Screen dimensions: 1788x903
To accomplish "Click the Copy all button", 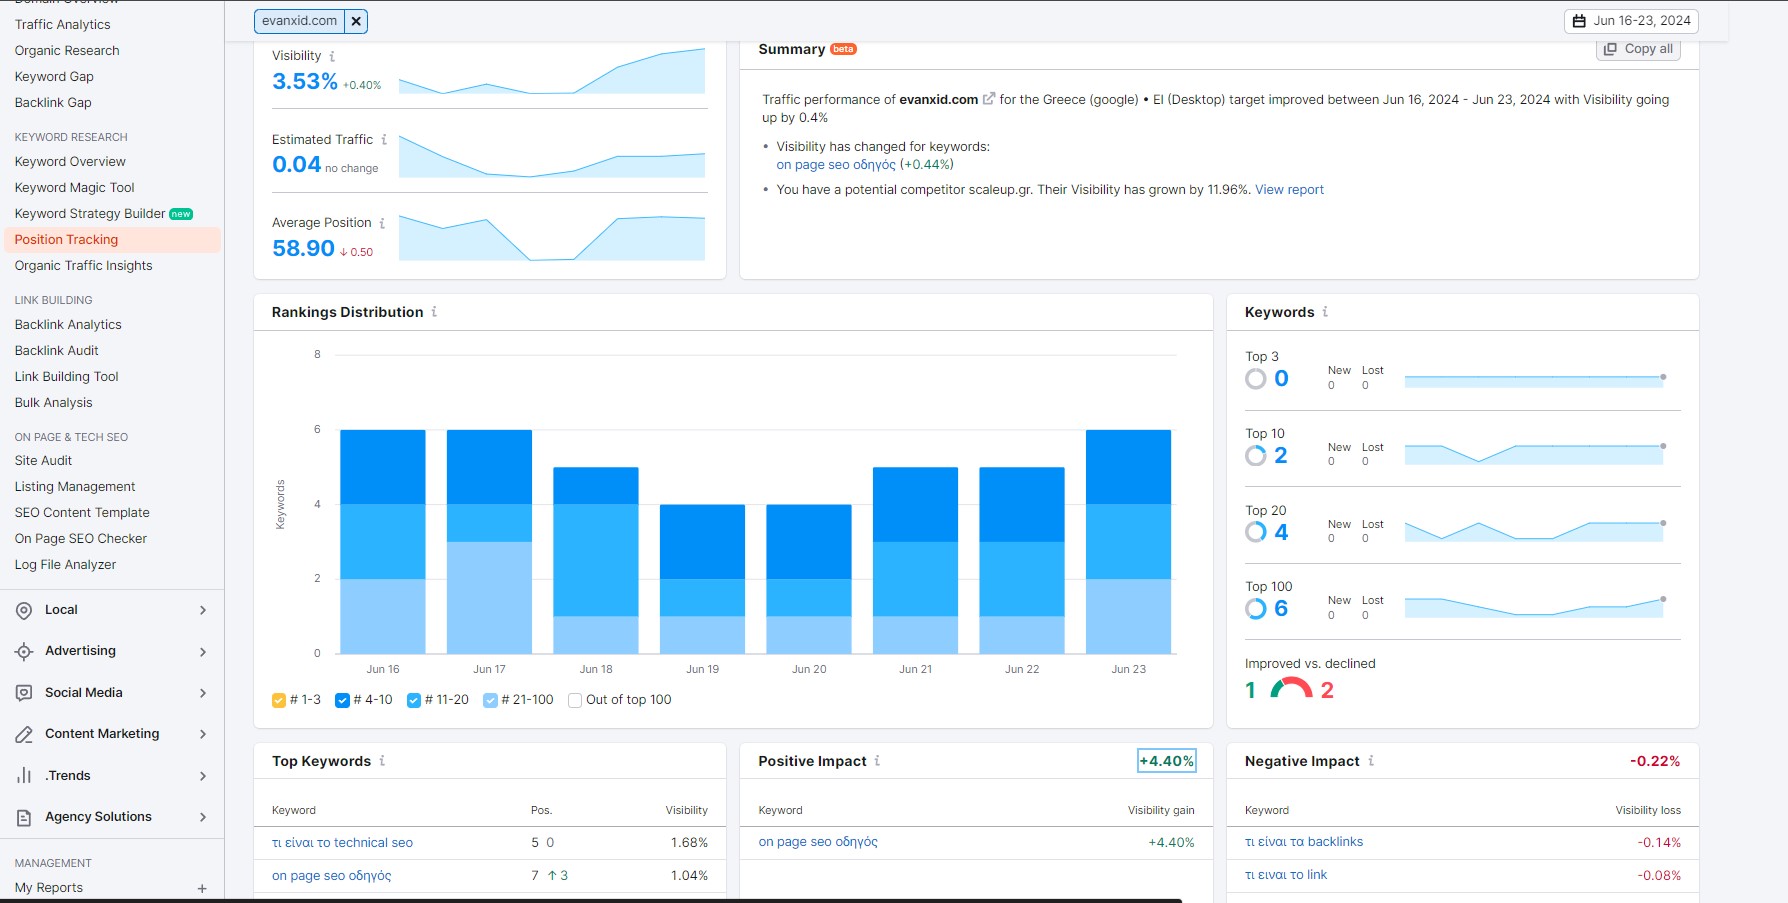I will [1638, 49].
